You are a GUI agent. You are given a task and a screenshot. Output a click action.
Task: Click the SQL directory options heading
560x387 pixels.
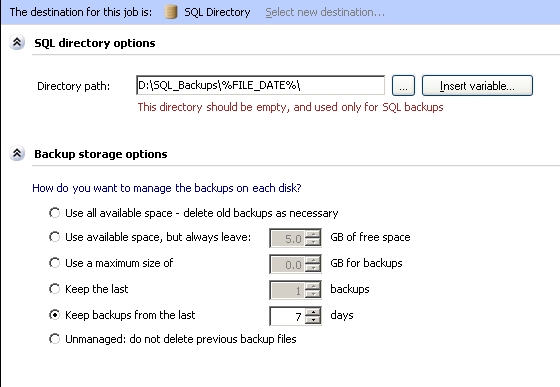point(95,43)
